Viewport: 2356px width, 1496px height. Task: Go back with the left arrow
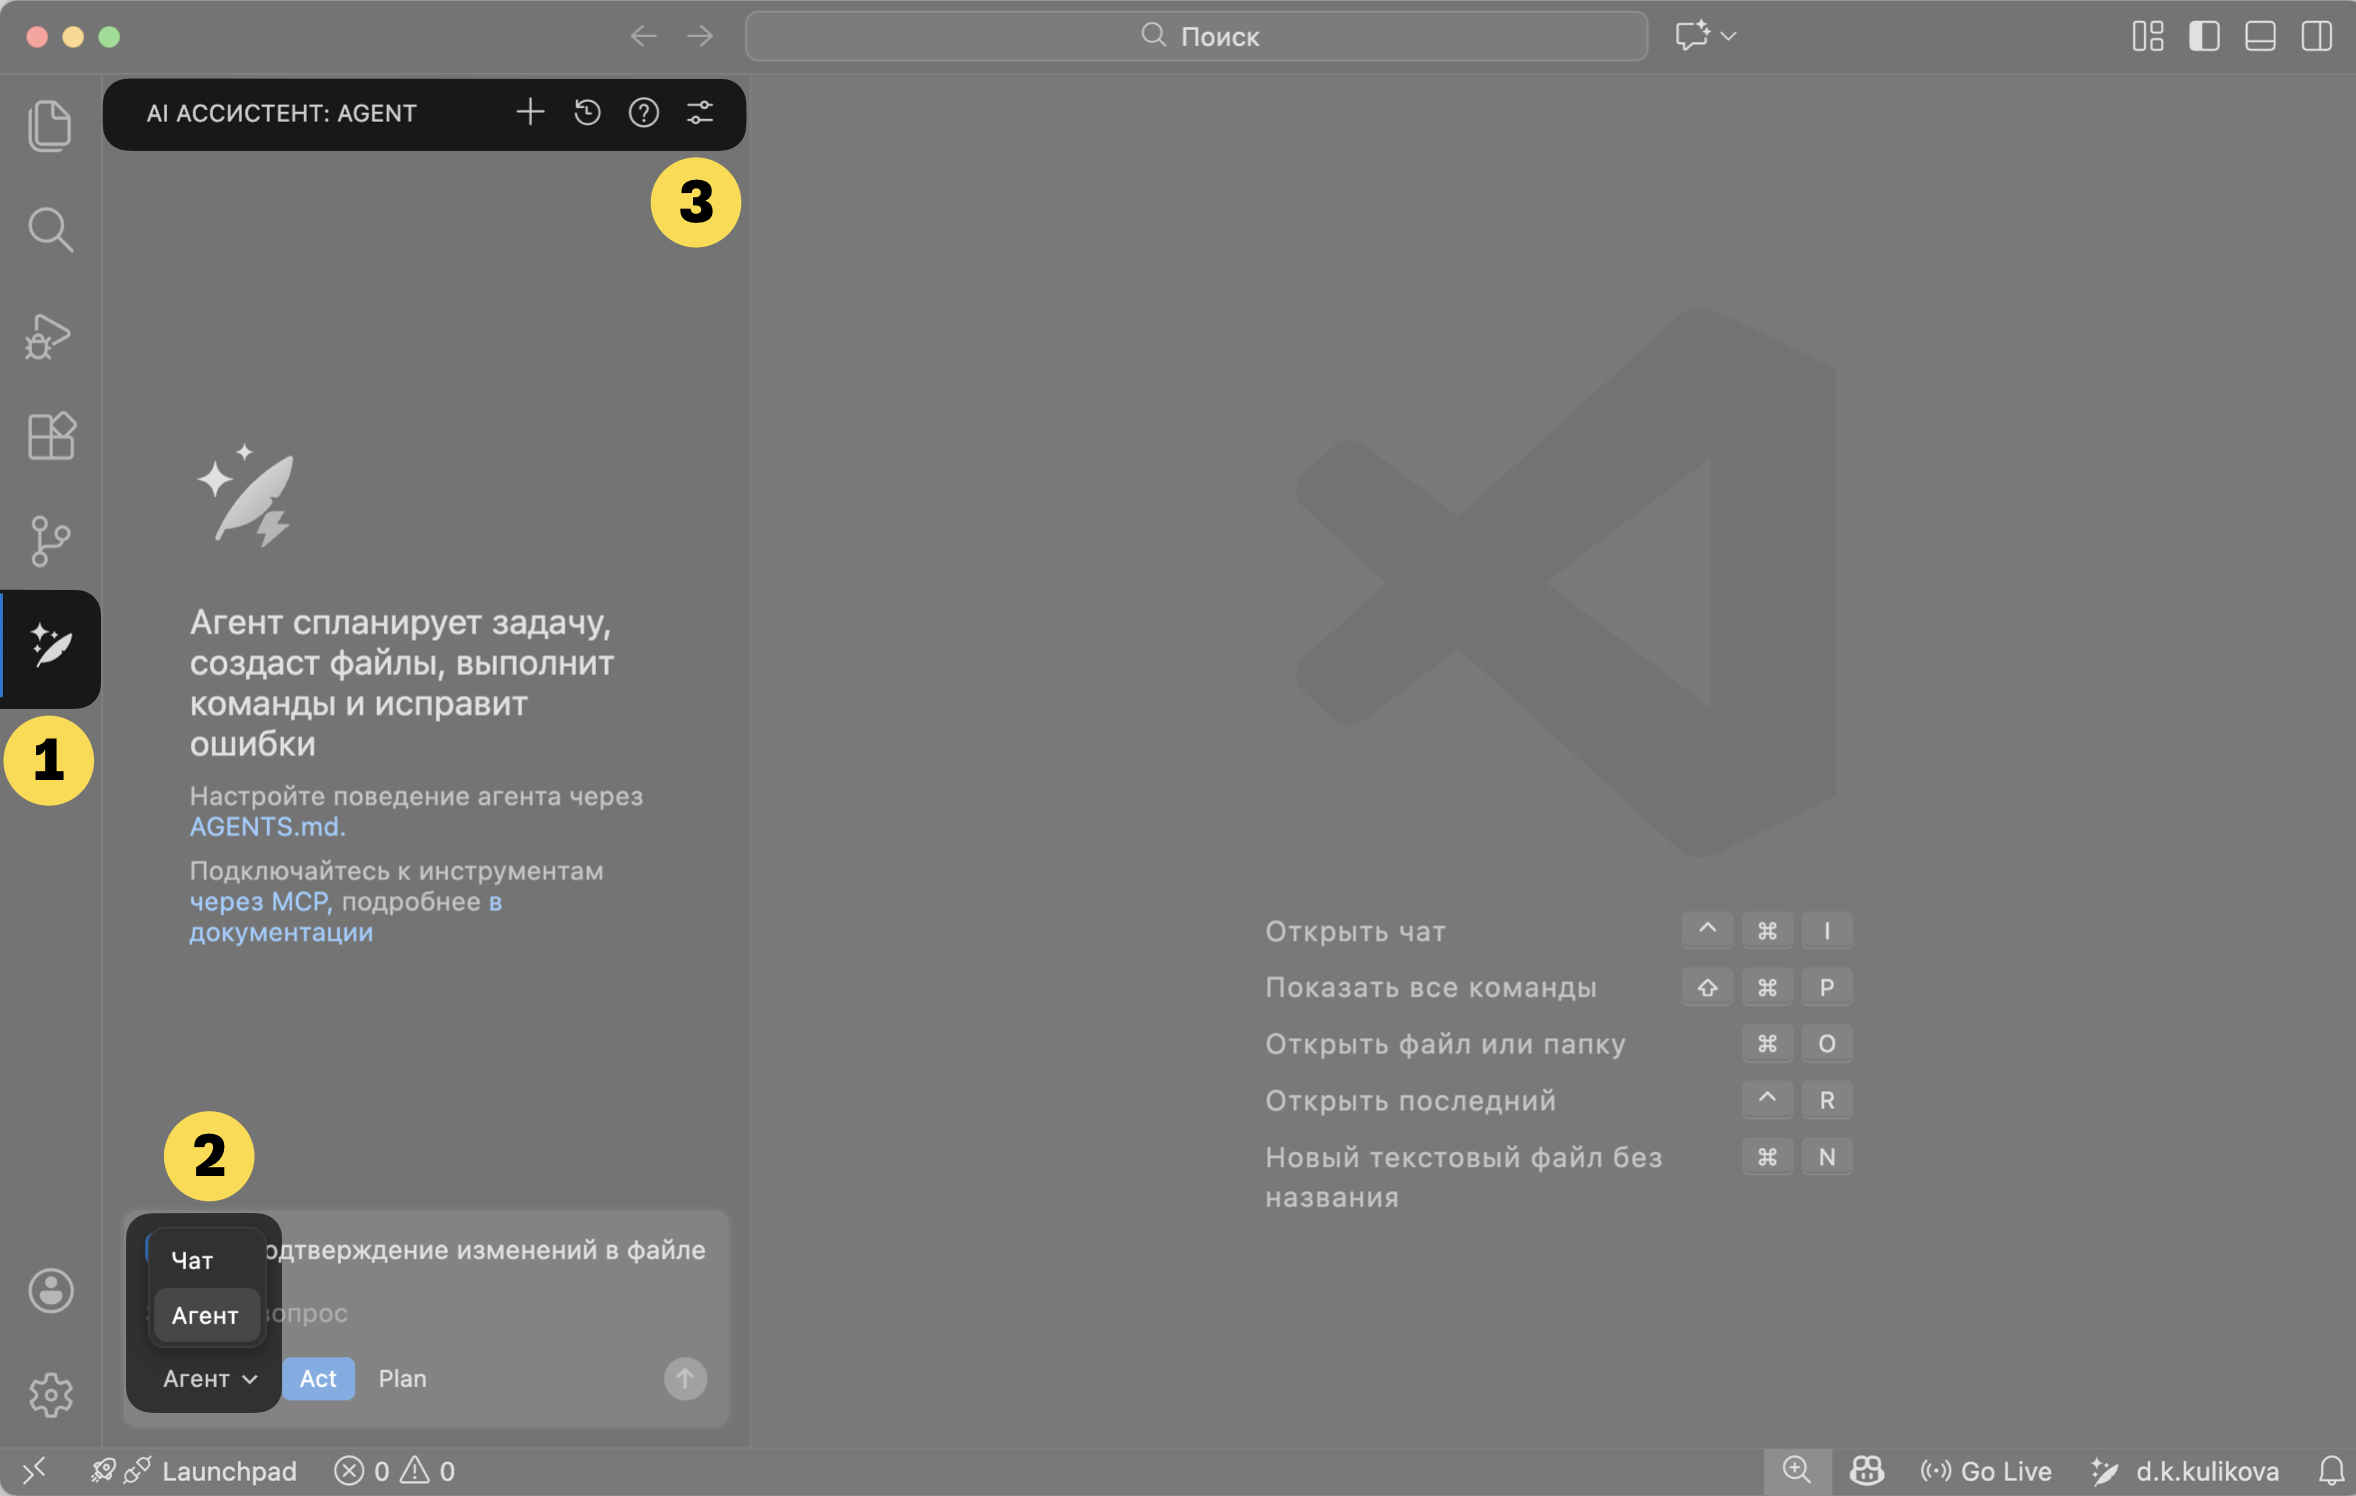point(643,36)
